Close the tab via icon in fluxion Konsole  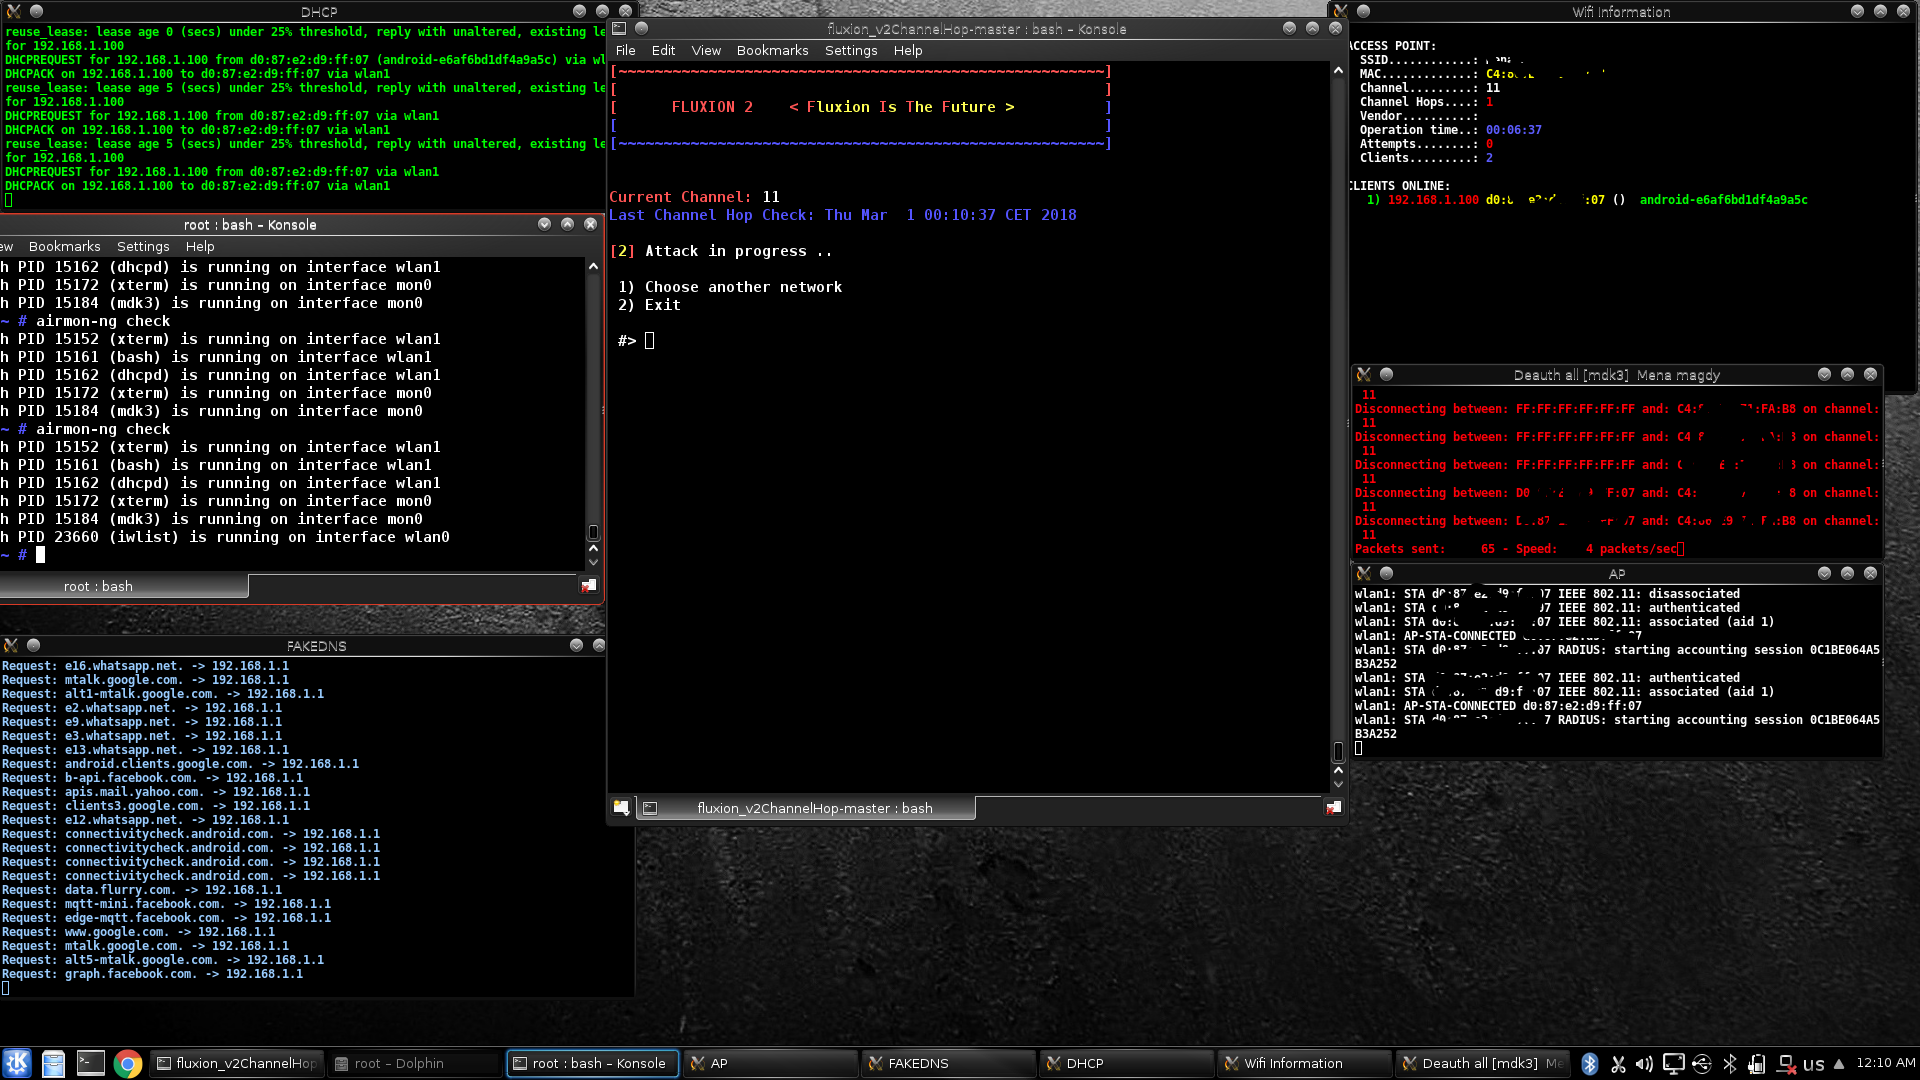(x=1334, y=808)
